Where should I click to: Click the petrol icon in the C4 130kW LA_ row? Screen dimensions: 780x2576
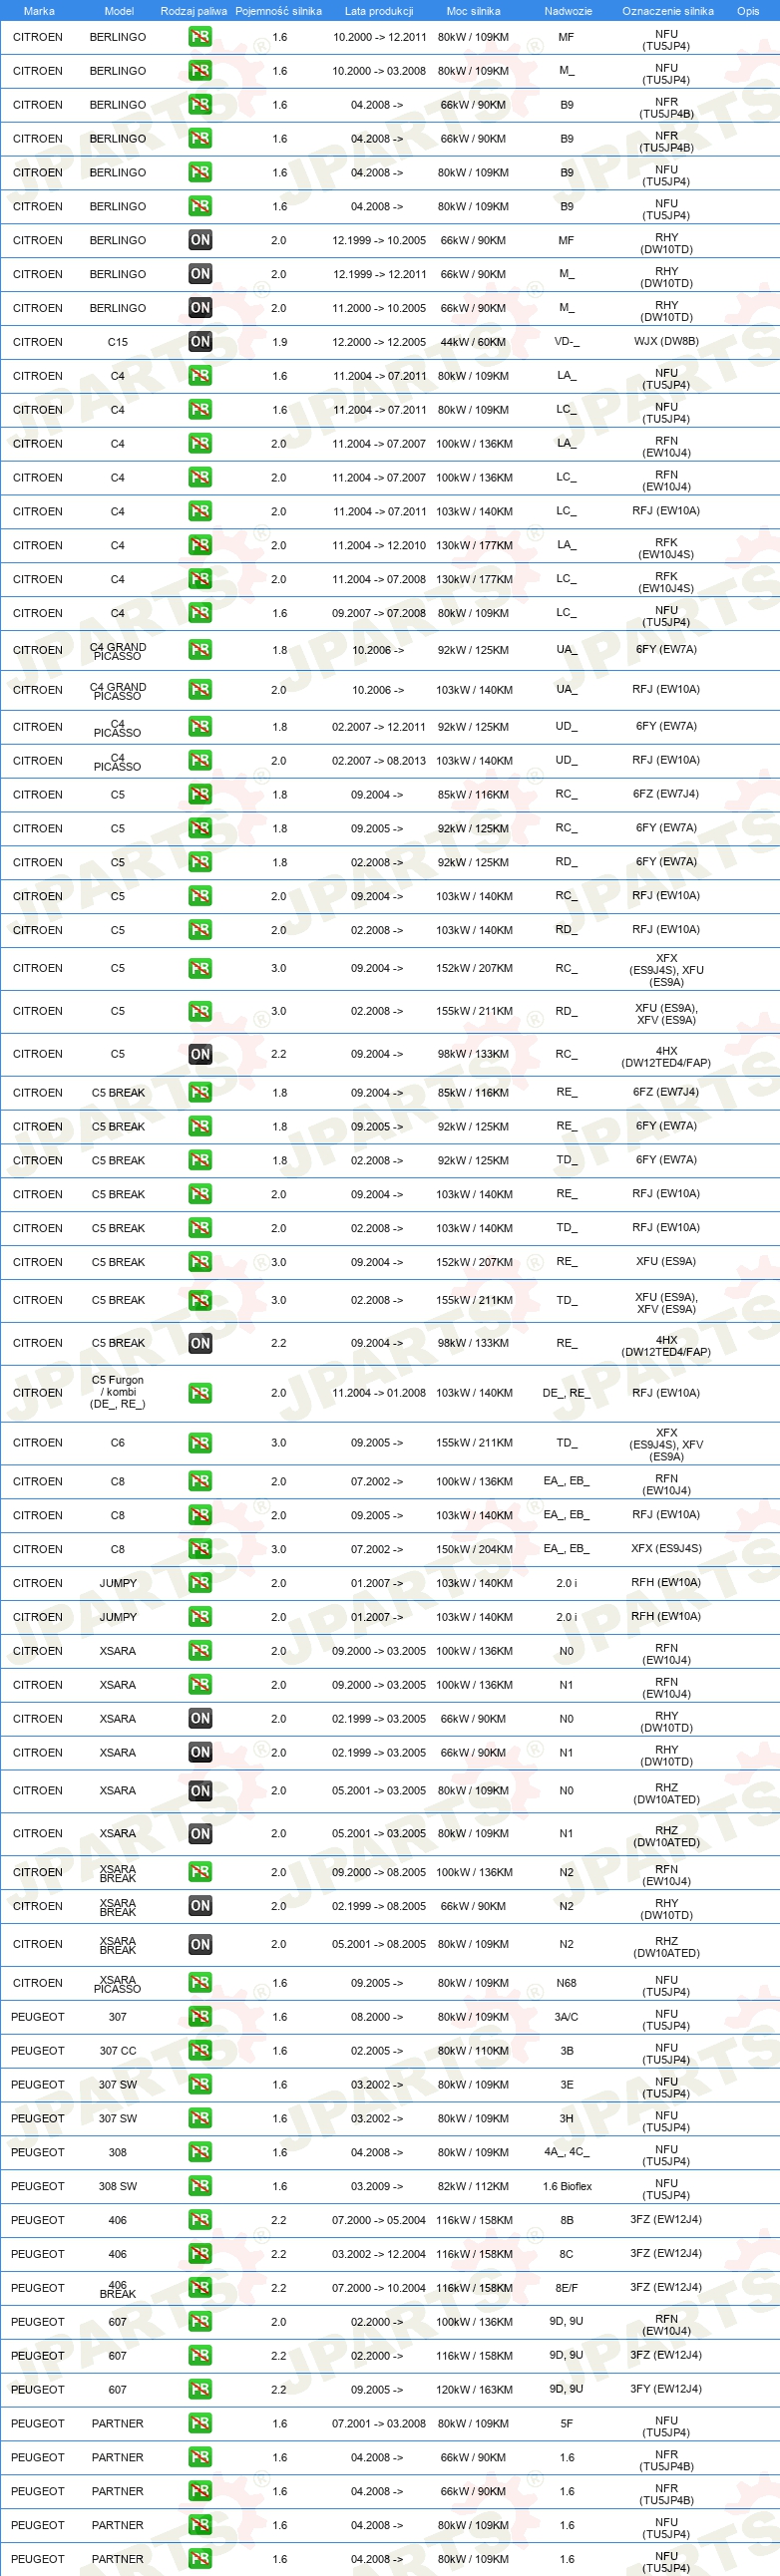[x=200, y=545]
